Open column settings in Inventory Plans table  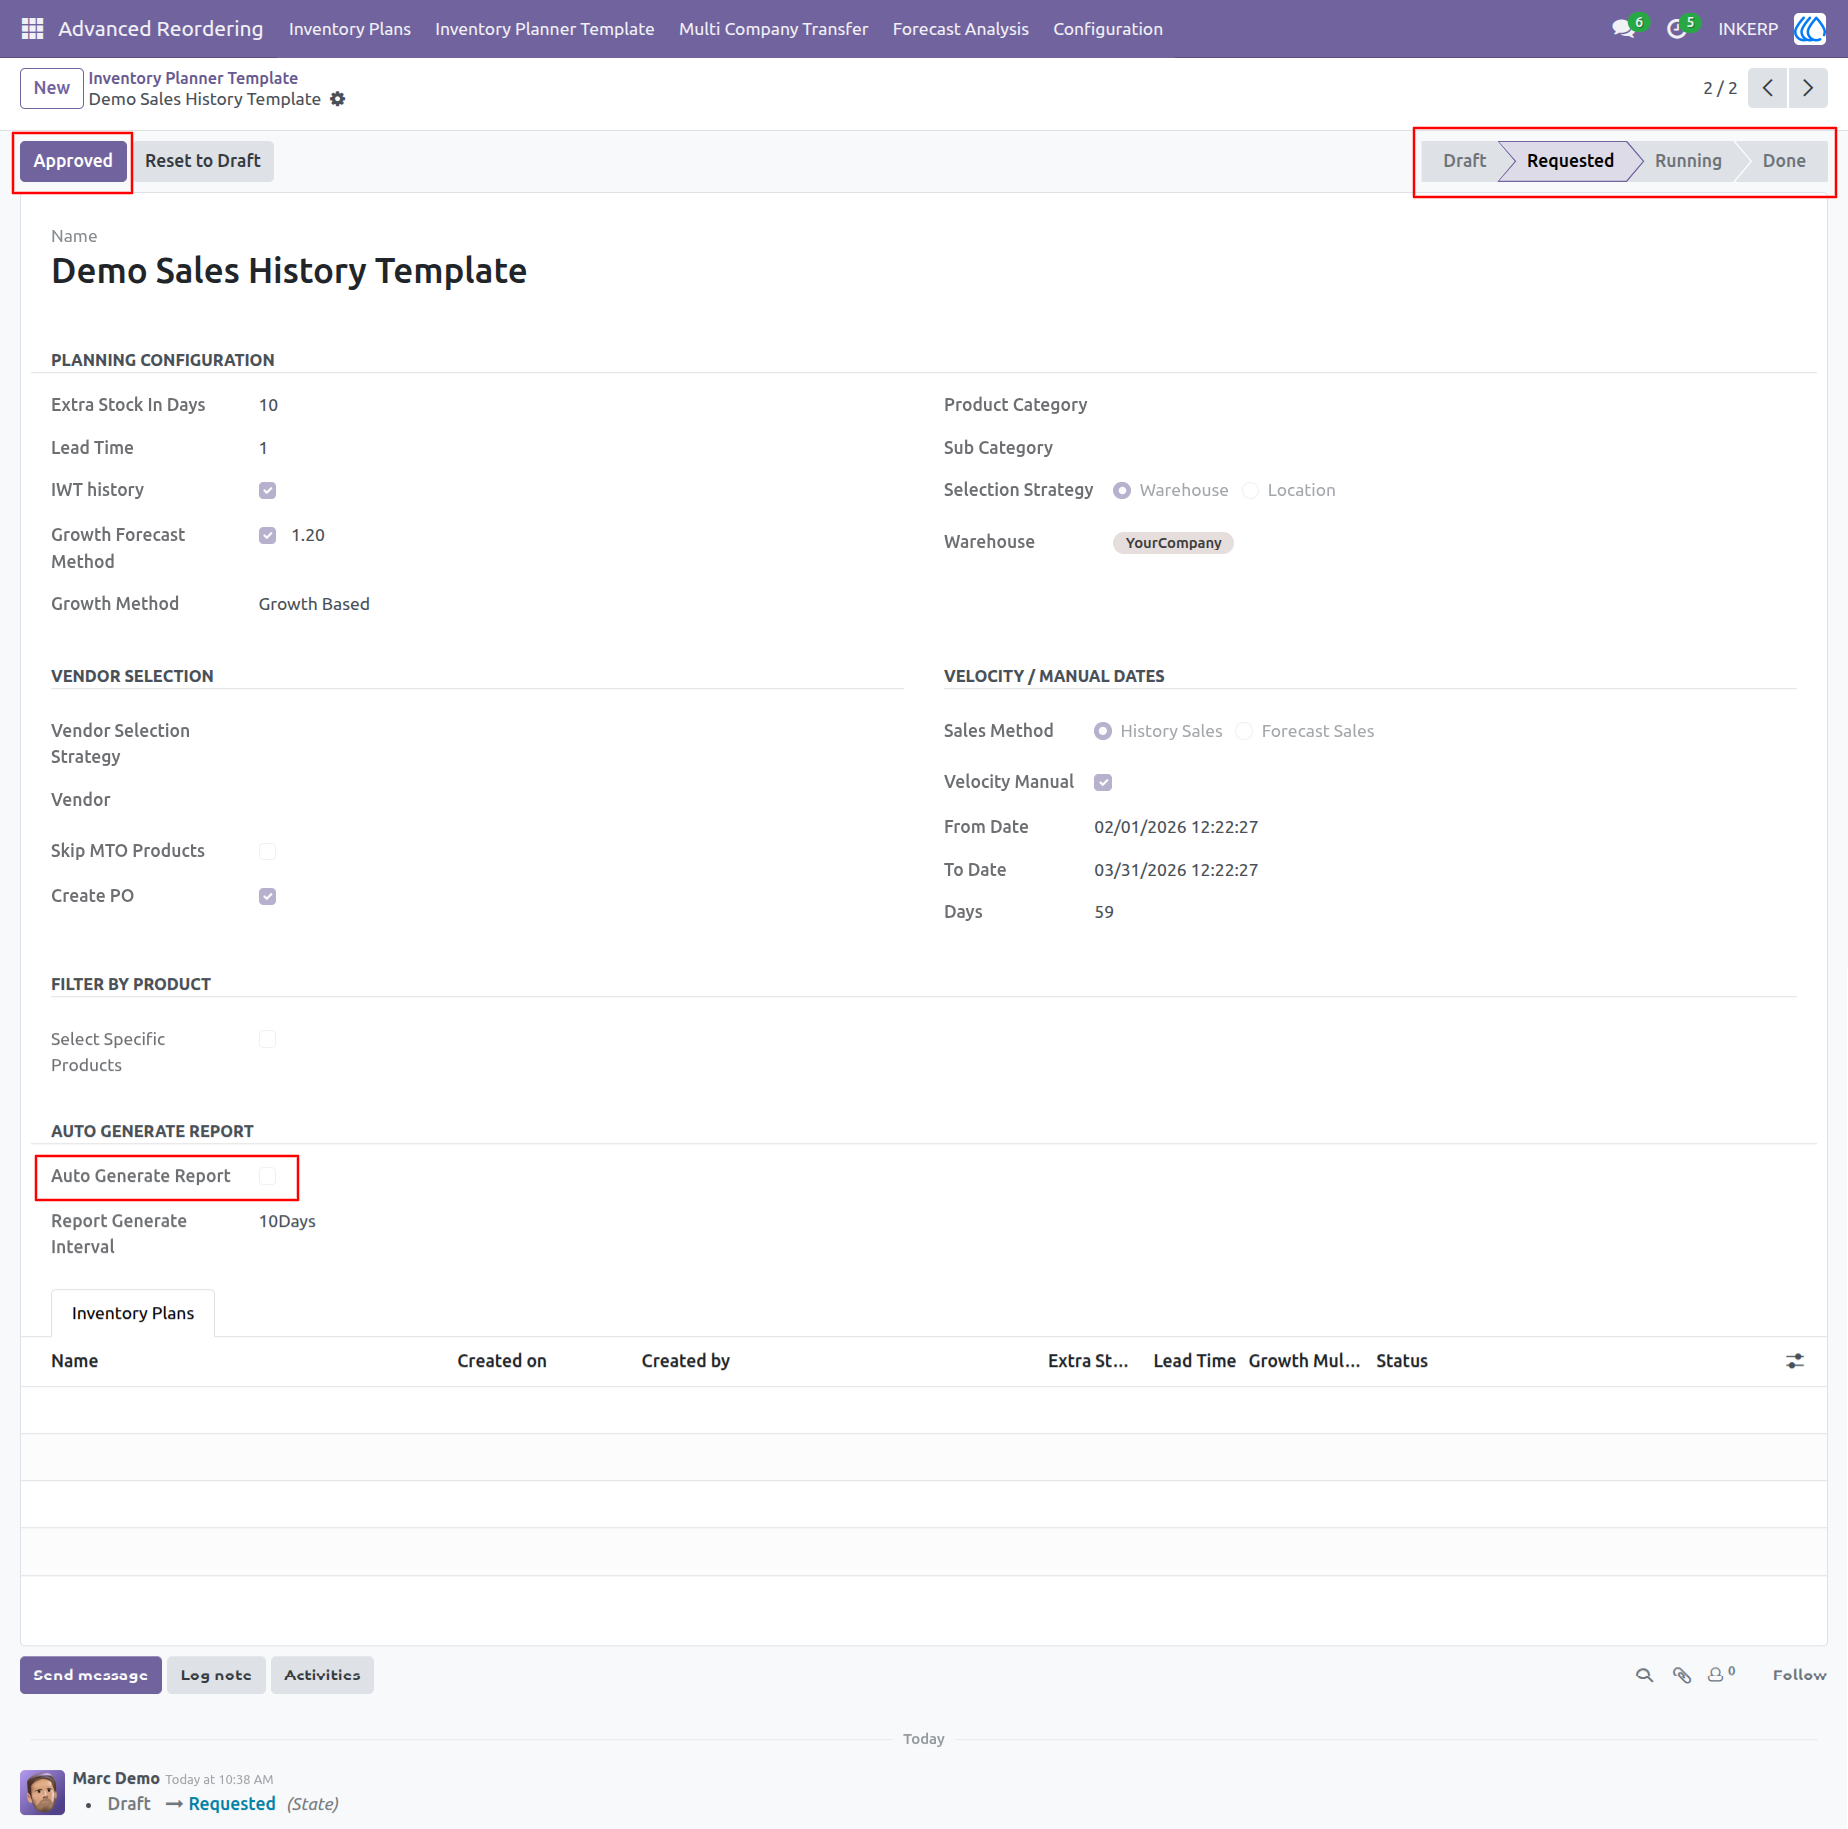[1795, 1361]
